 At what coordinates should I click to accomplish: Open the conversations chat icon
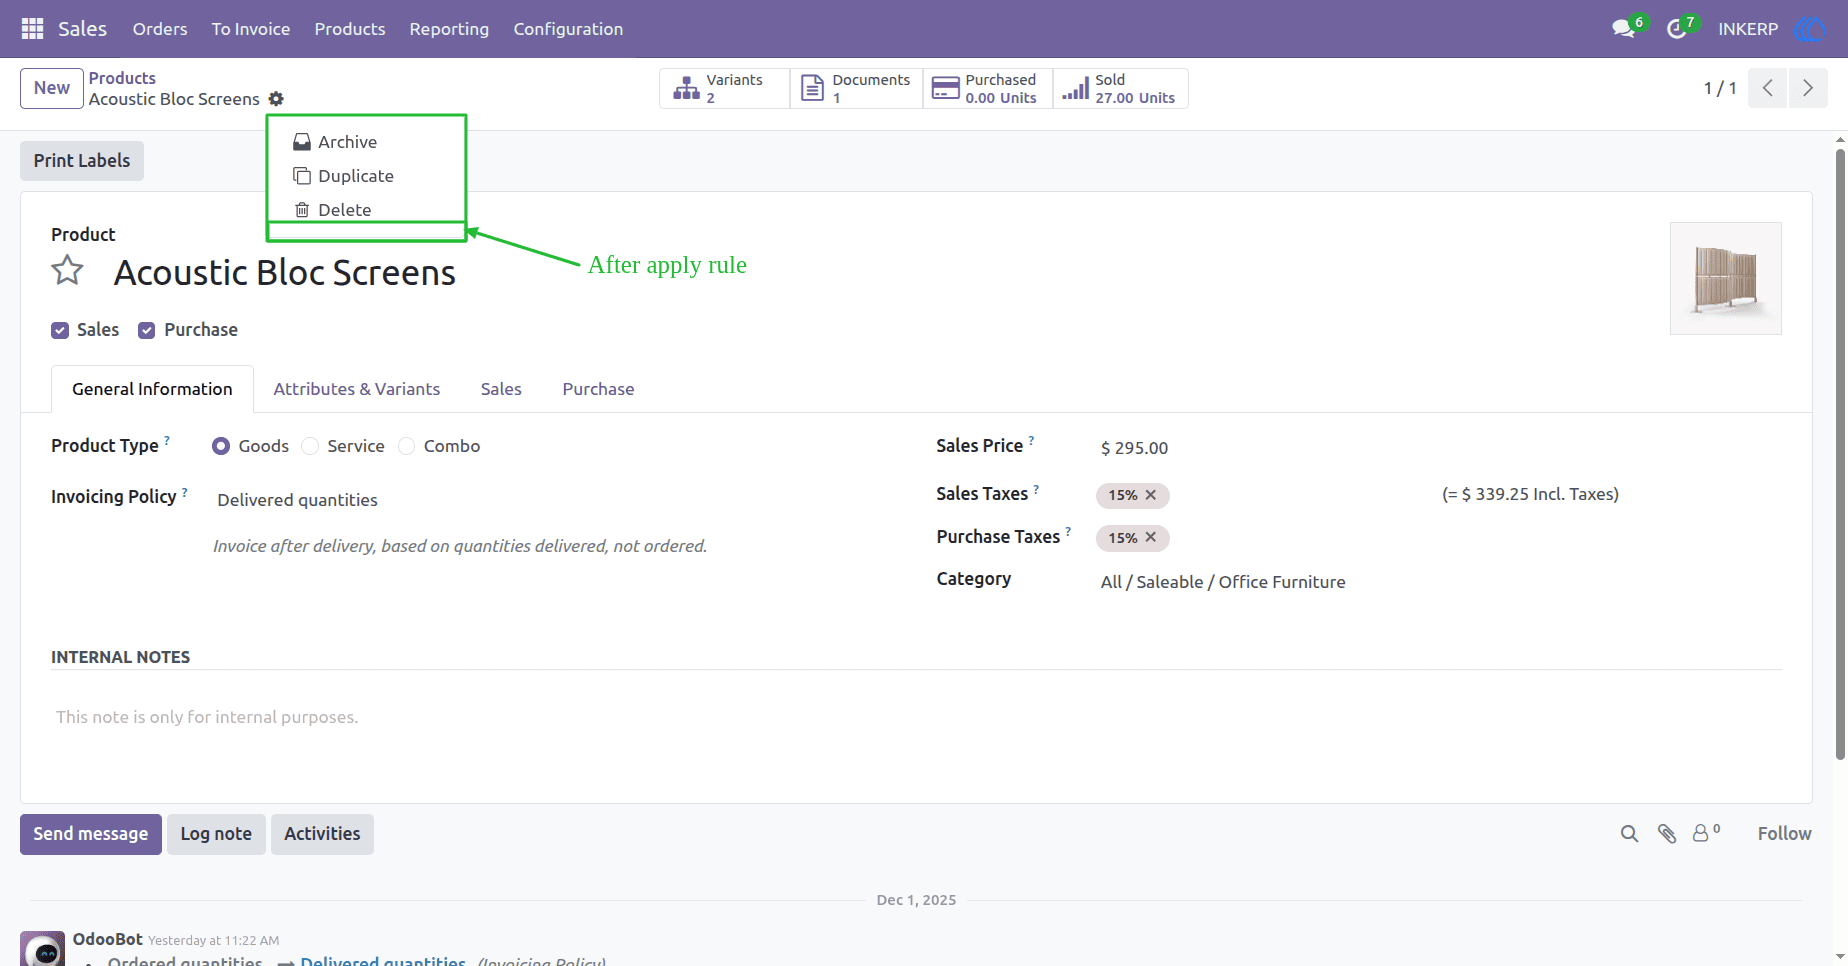coord(1623,29)
